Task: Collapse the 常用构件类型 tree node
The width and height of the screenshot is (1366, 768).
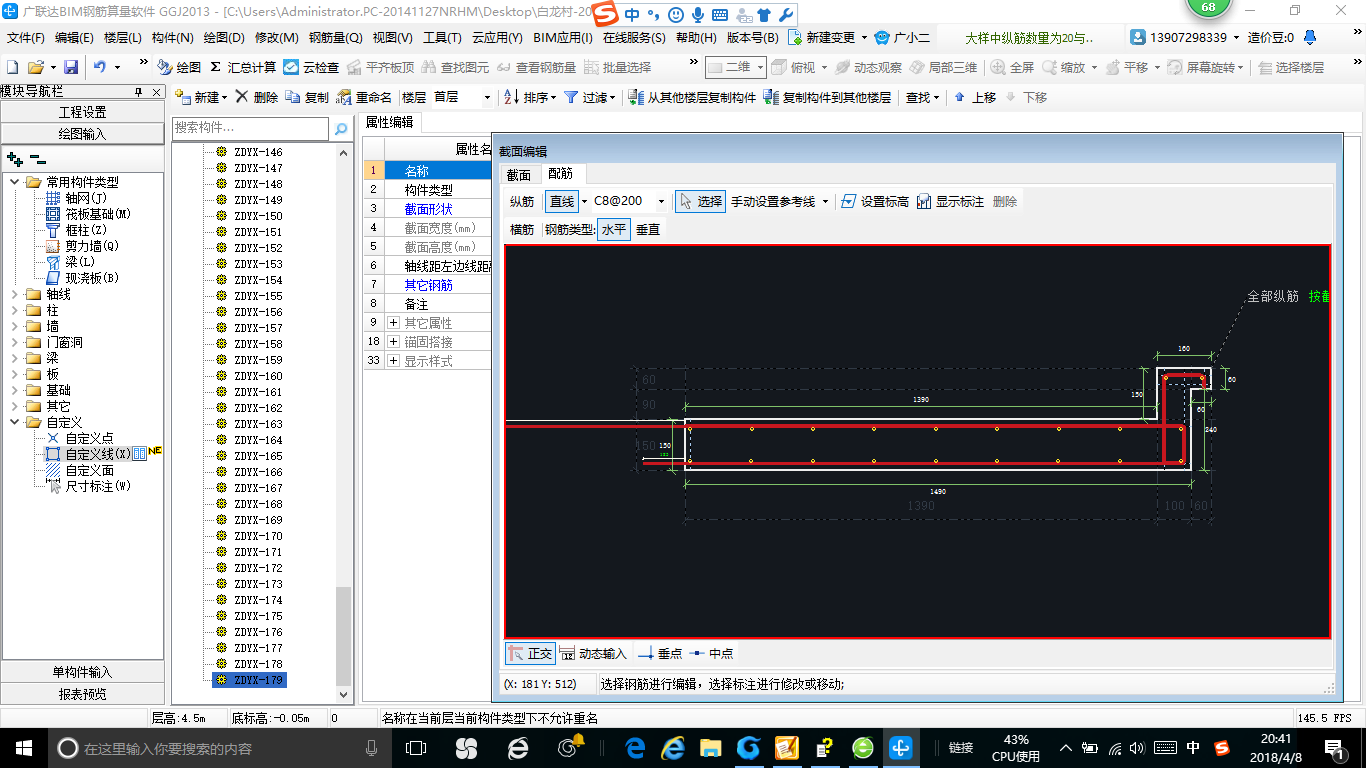Action: [14, 182]
